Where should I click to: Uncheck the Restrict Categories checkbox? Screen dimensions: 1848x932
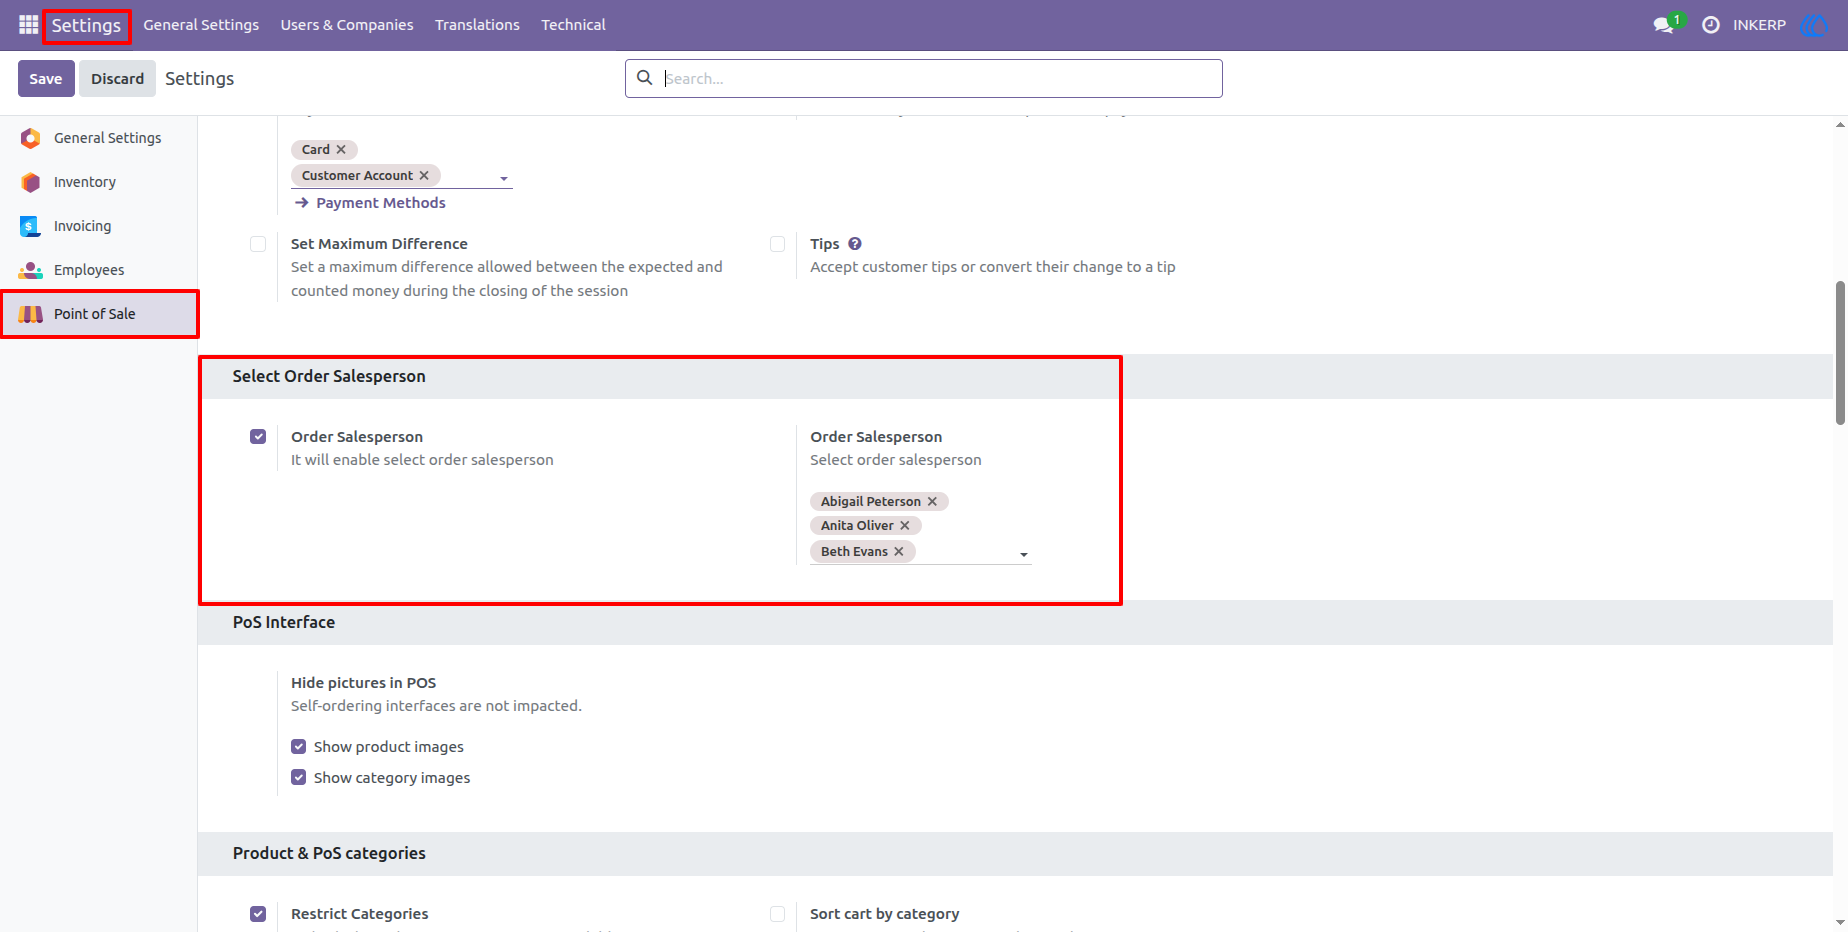point(258,914)
